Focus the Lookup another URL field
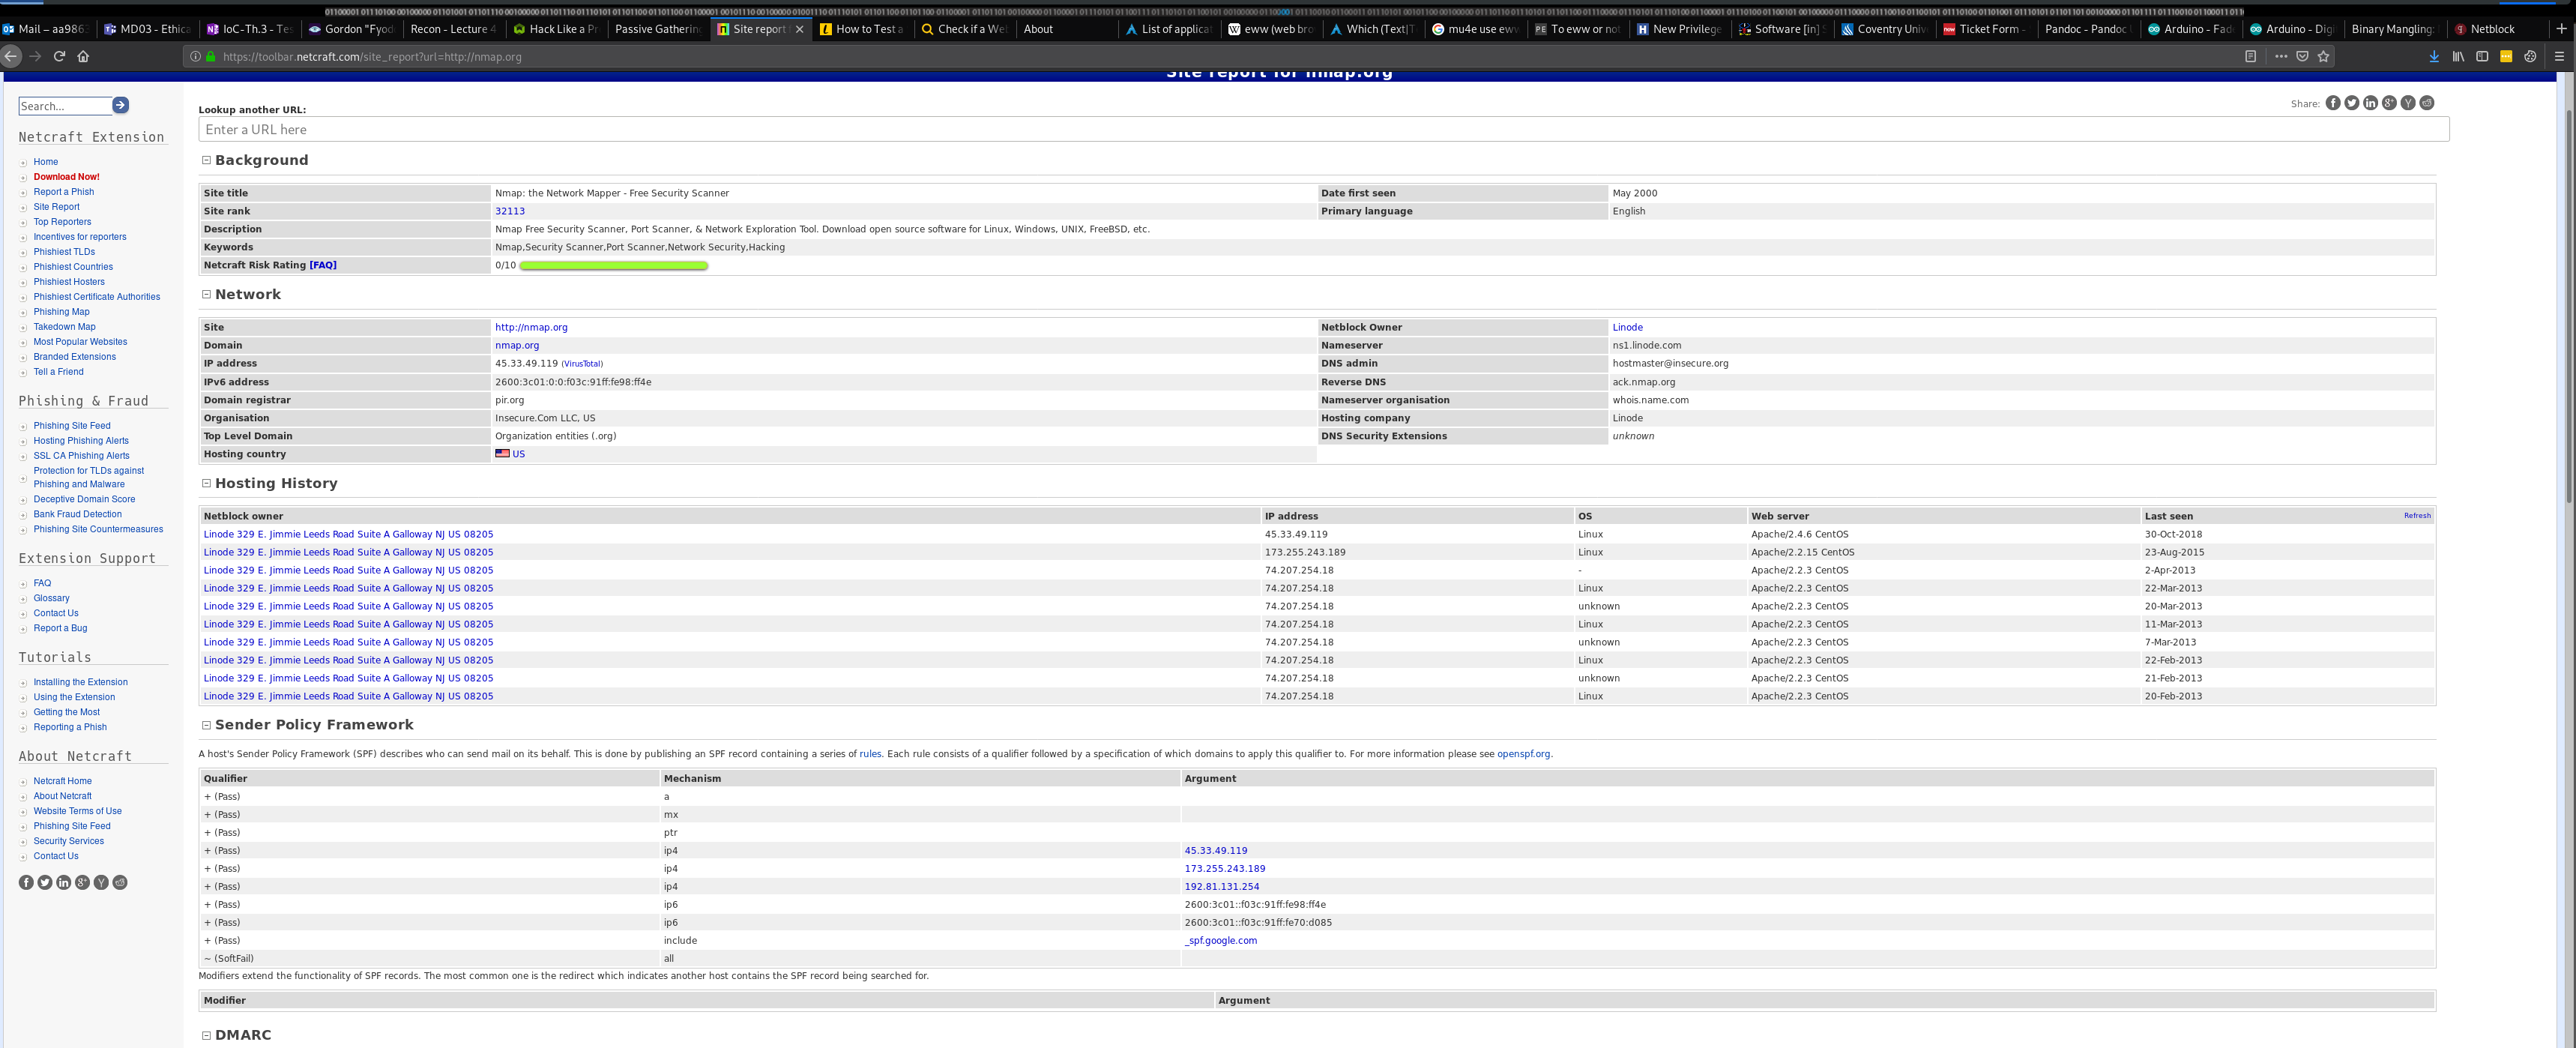The image size is (2576, 1048). [x=1324, y=130]
